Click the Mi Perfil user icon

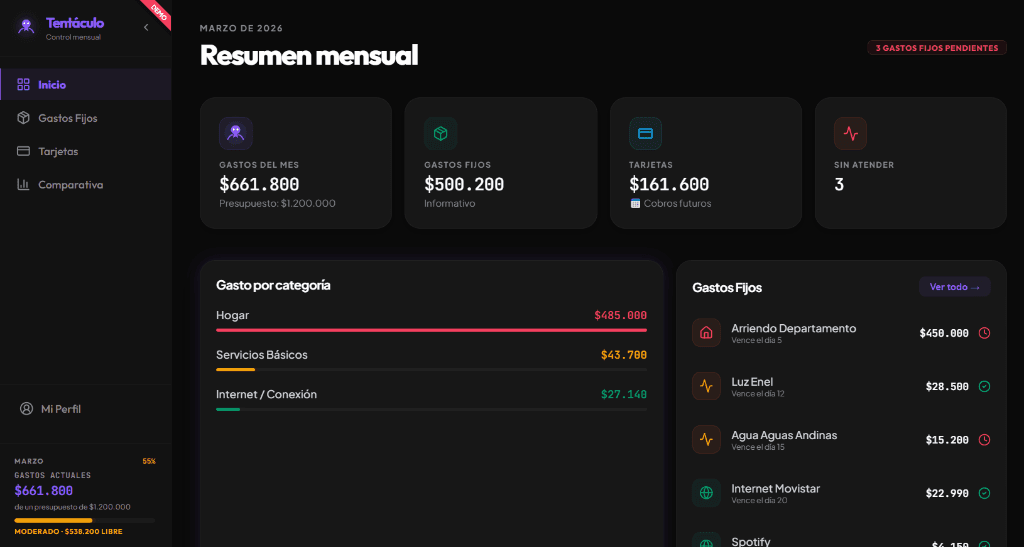coord(26,409)
